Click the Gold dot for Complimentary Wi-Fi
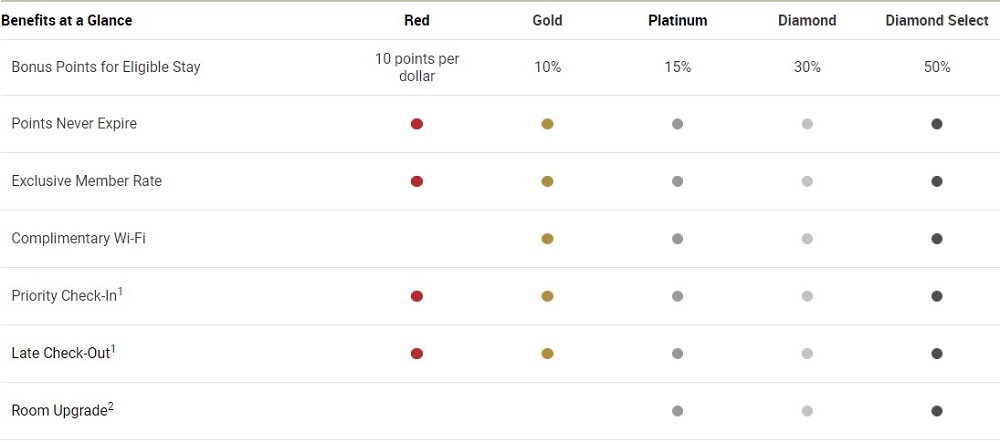The height and width of the screenshot is (442, 1000). [x=547, y=239]
